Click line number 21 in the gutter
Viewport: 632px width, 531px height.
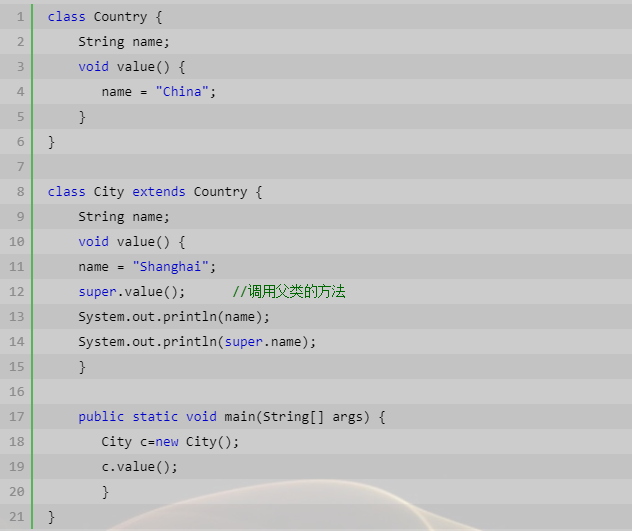(x=17, y=517)
